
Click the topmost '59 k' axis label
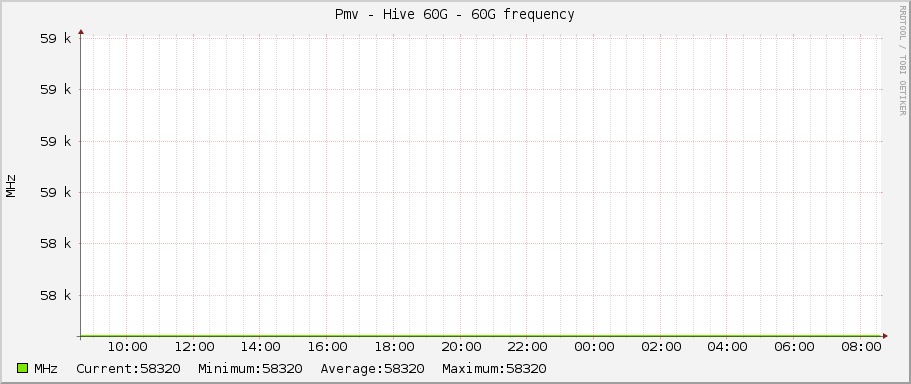point(56,39)
